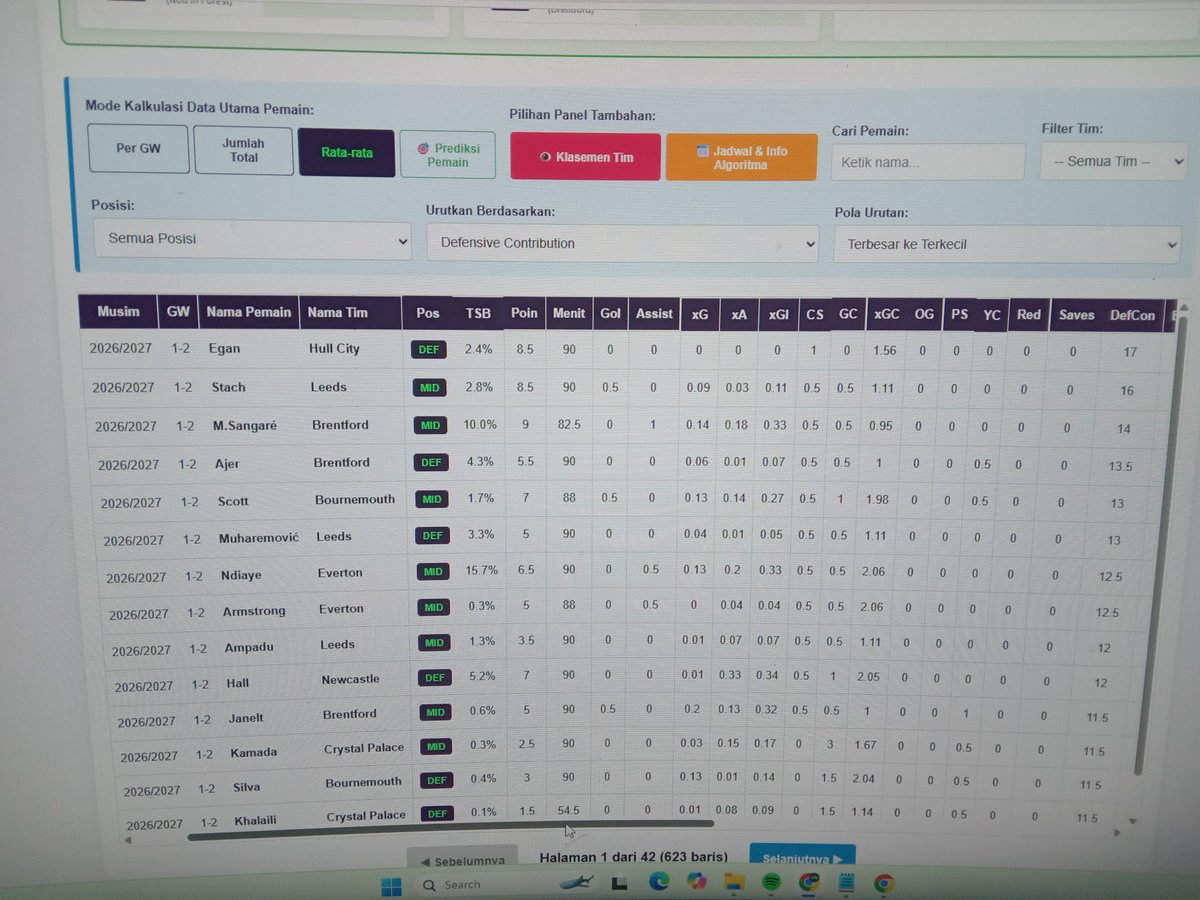Switch to the active Chrome profile window

(809, 882)
